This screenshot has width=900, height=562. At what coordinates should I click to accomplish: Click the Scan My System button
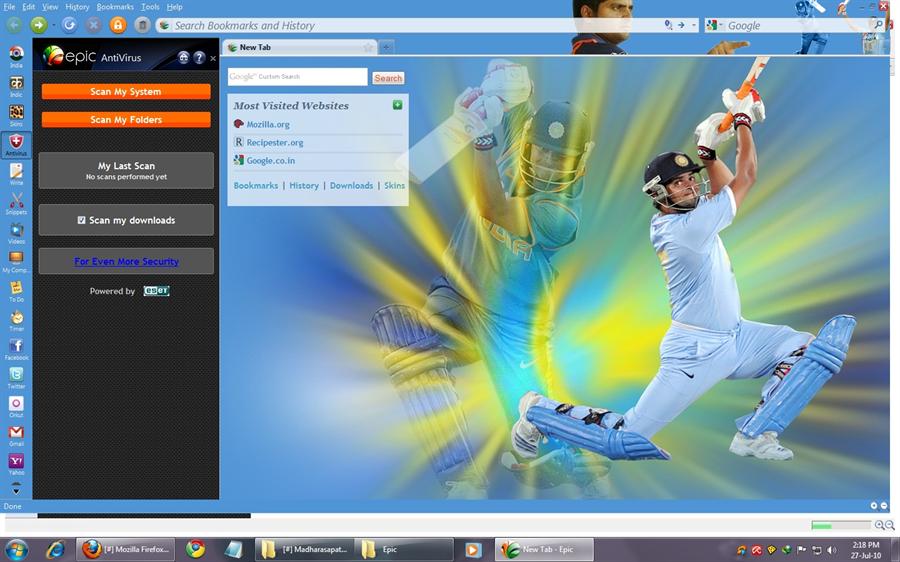126,91
